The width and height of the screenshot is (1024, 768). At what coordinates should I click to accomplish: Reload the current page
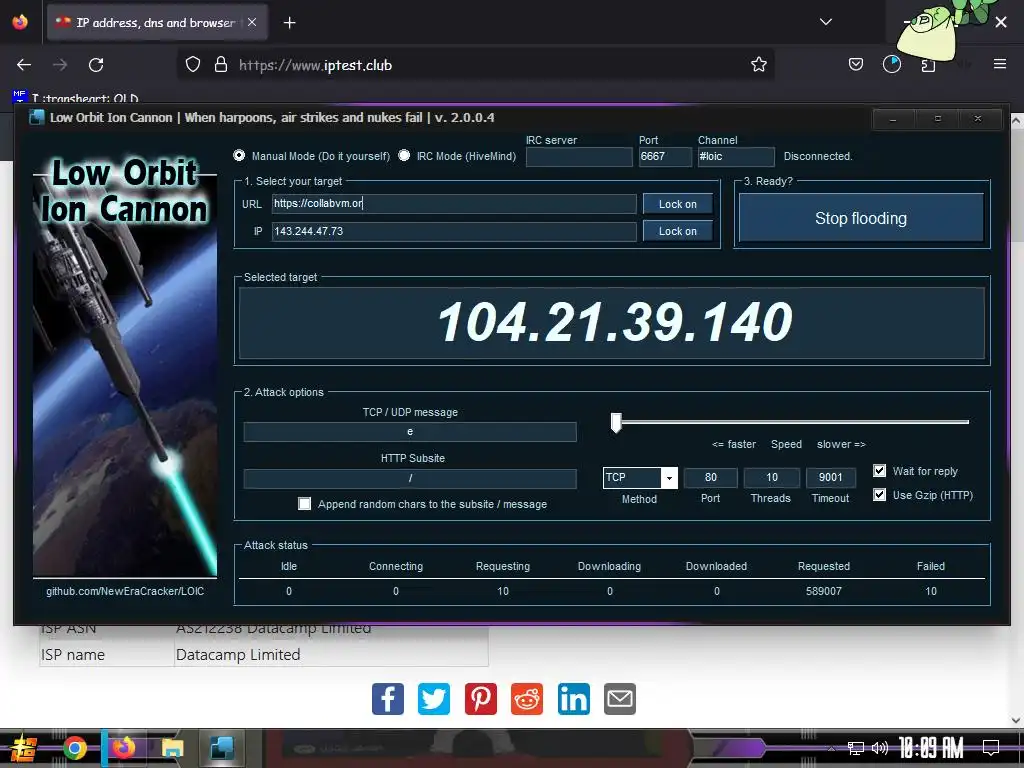(96, 65)
